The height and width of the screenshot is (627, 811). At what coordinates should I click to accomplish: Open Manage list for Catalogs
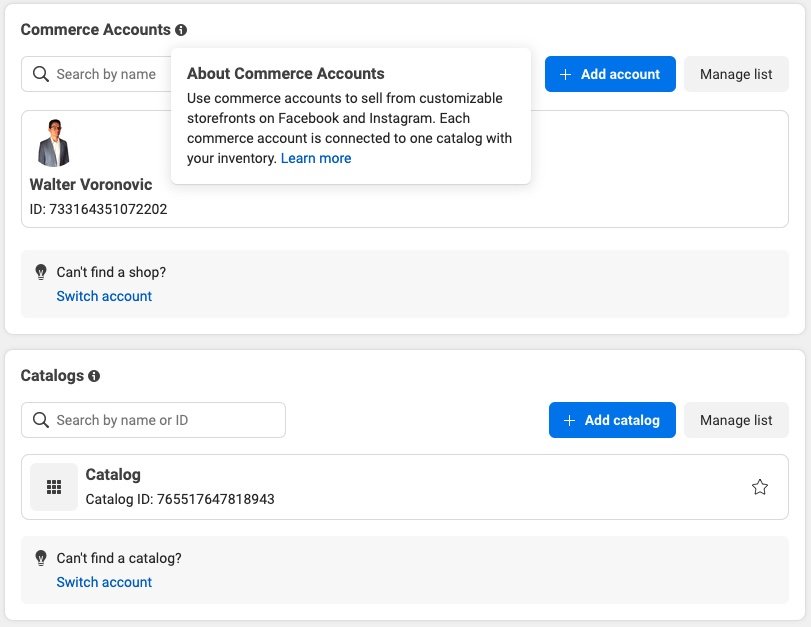pyautogui.click(x=736, y=420)
